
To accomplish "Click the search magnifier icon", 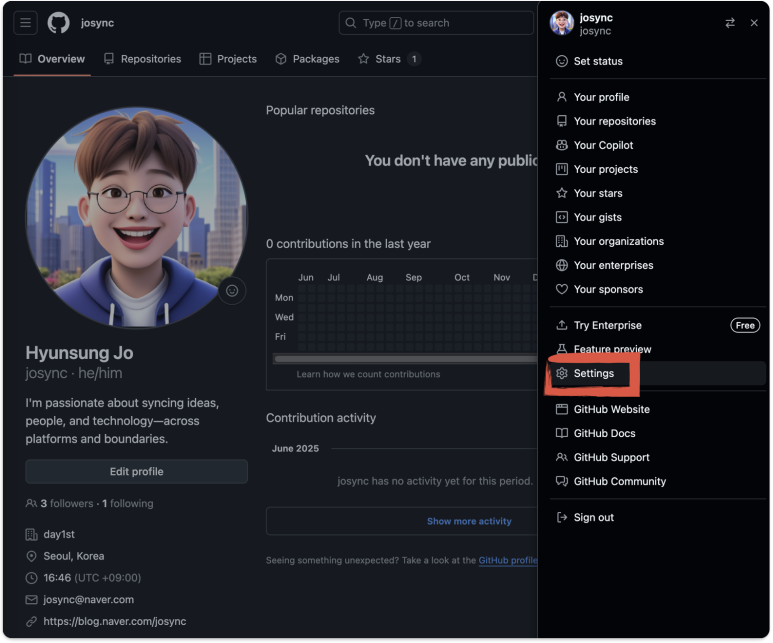I will click(x=351, y=23).
